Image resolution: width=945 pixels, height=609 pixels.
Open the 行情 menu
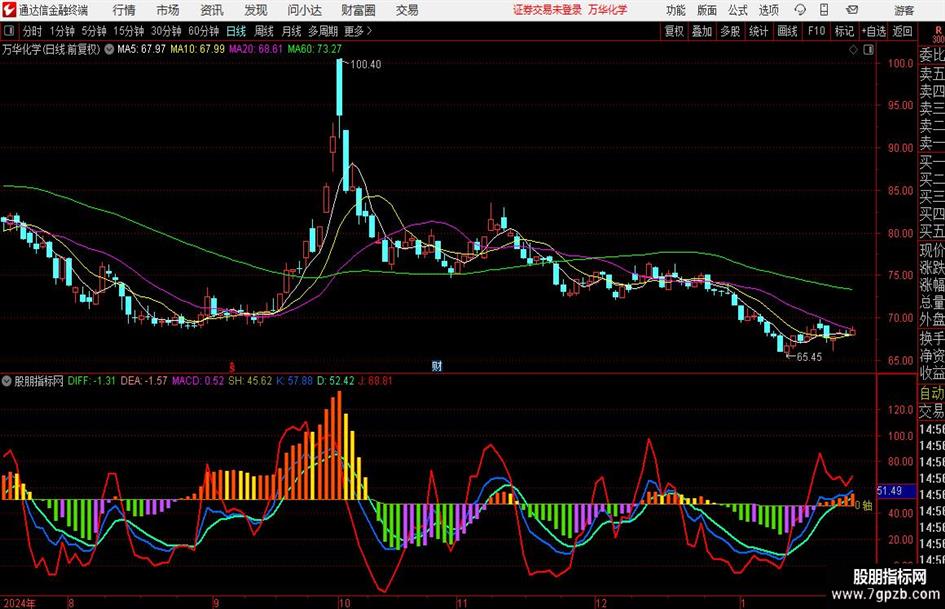(124, 10)
